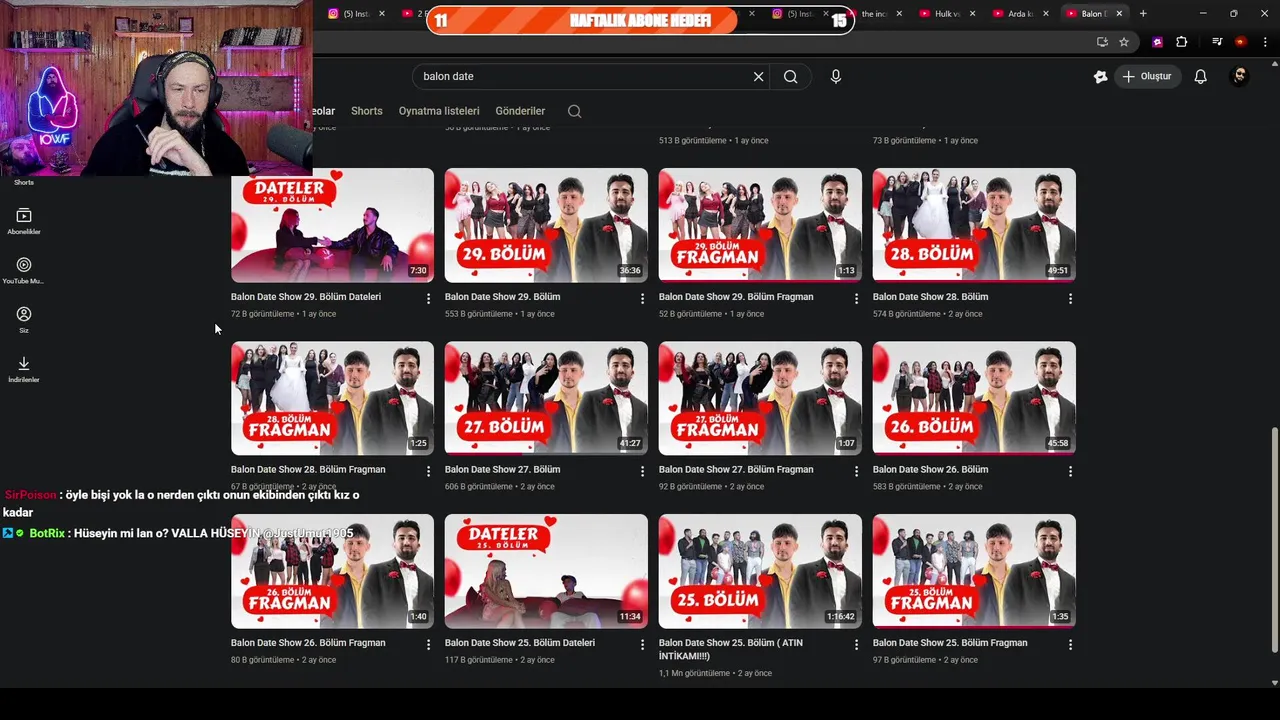
Task: Close the 'Arda' browser tab
Action: (x=1046, y=14)
